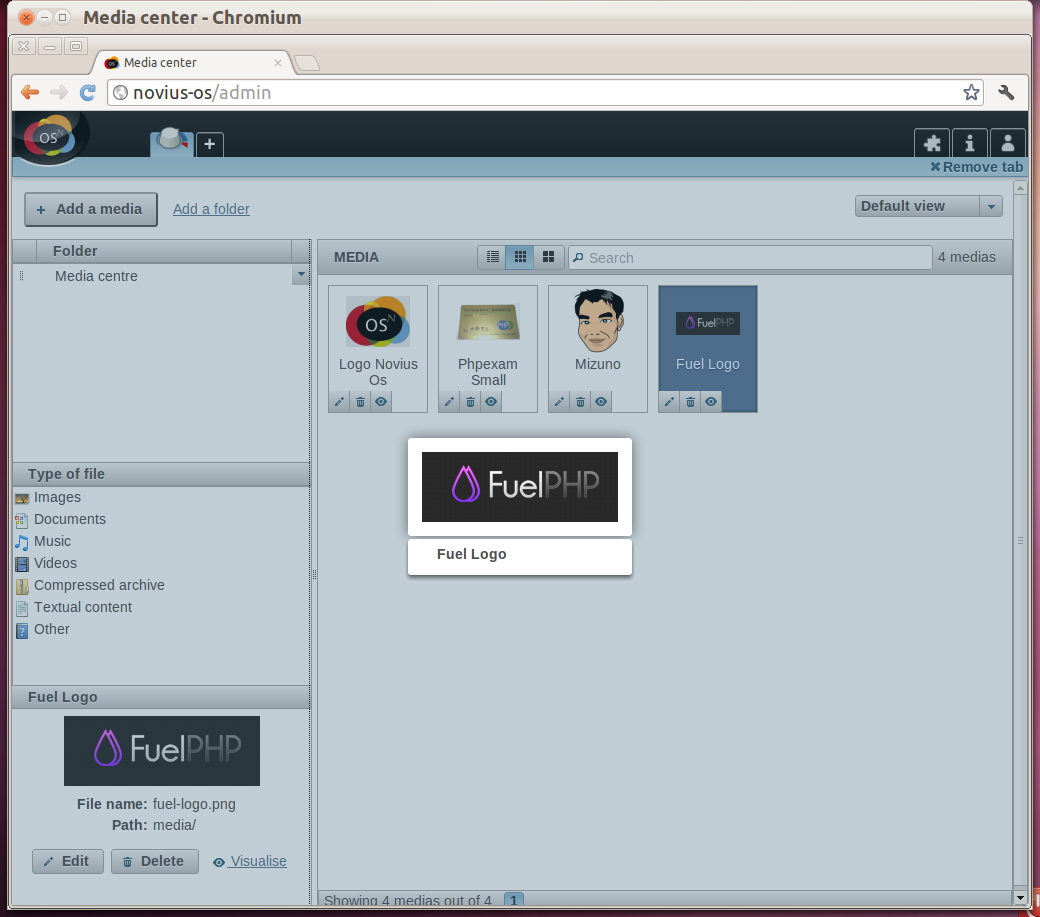Reload the page in Chromium
This screenshot has width=1040, height=917.
[88, 92]
